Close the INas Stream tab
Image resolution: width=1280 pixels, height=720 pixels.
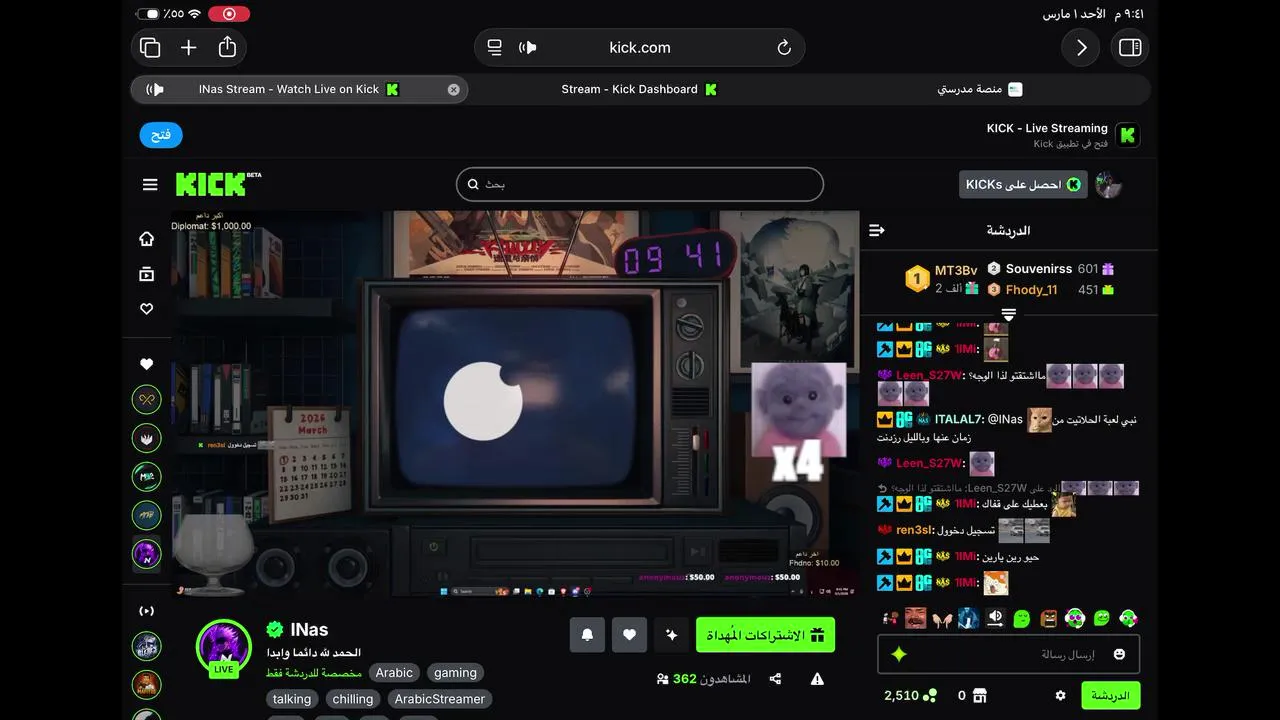point(453,89)
